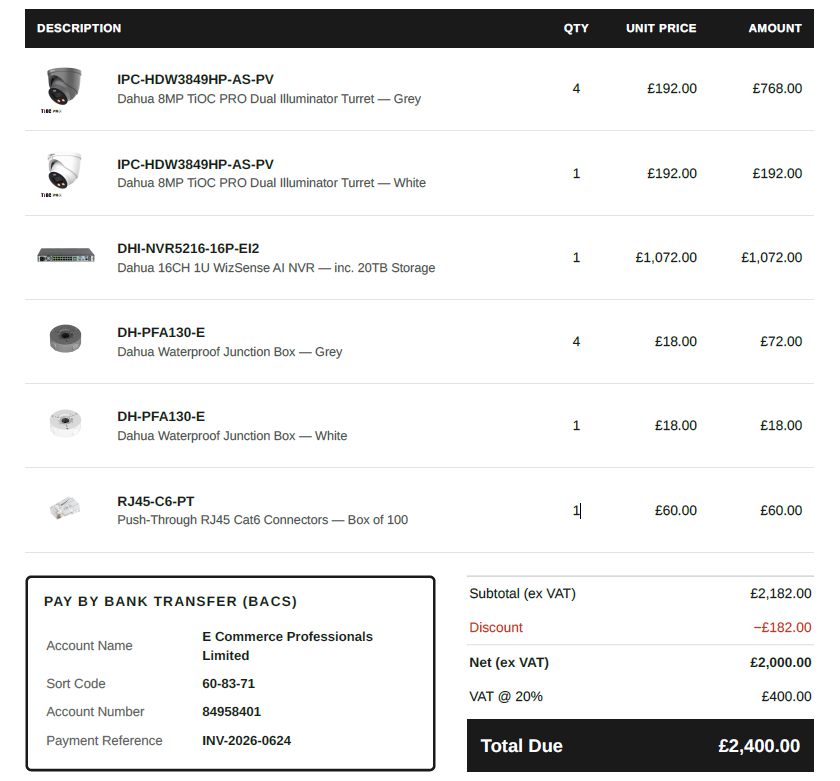
Task: Click the UNIT PRICE column header
Action: (x=661, y=28)
